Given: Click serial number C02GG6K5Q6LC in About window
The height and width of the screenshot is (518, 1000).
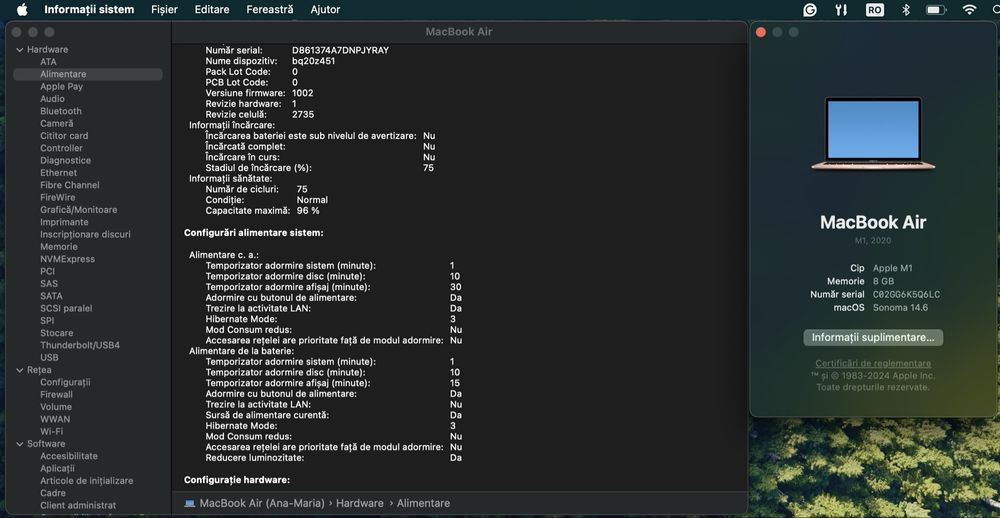Looking at the screenshot, I should pos(906,295).
